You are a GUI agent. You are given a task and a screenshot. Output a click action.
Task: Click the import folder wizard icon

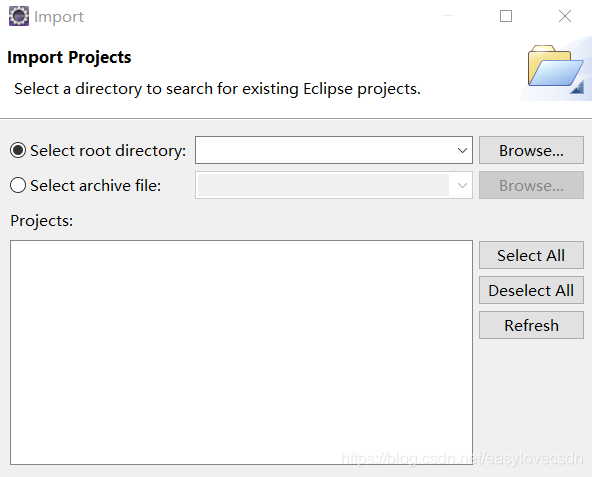click(556, 69)
